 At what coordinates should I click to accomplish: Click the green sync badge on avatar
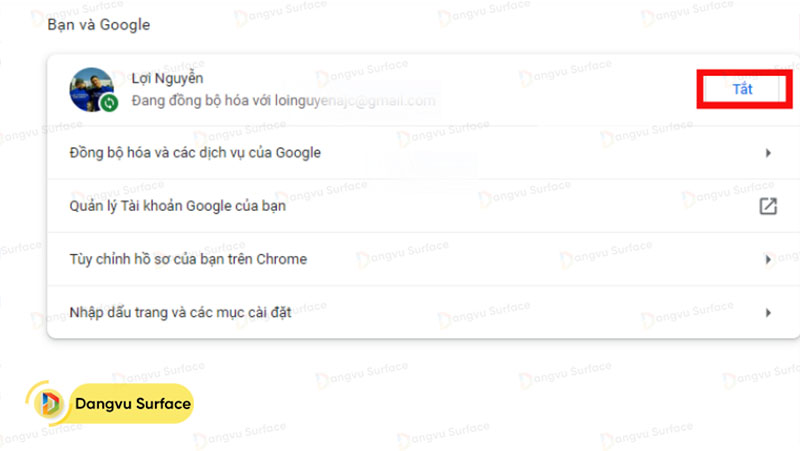tap(108, 102)
